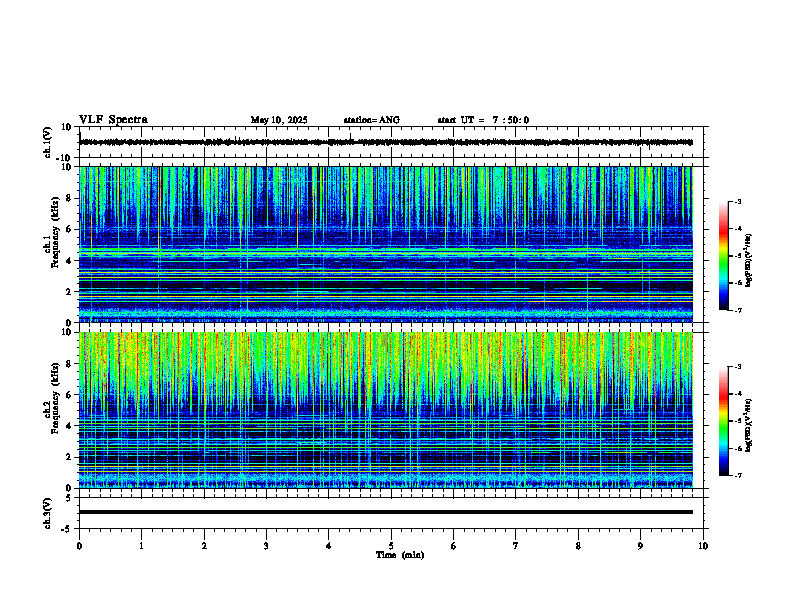Click the "Time (min)" x-axis label

tap(400, 555)
